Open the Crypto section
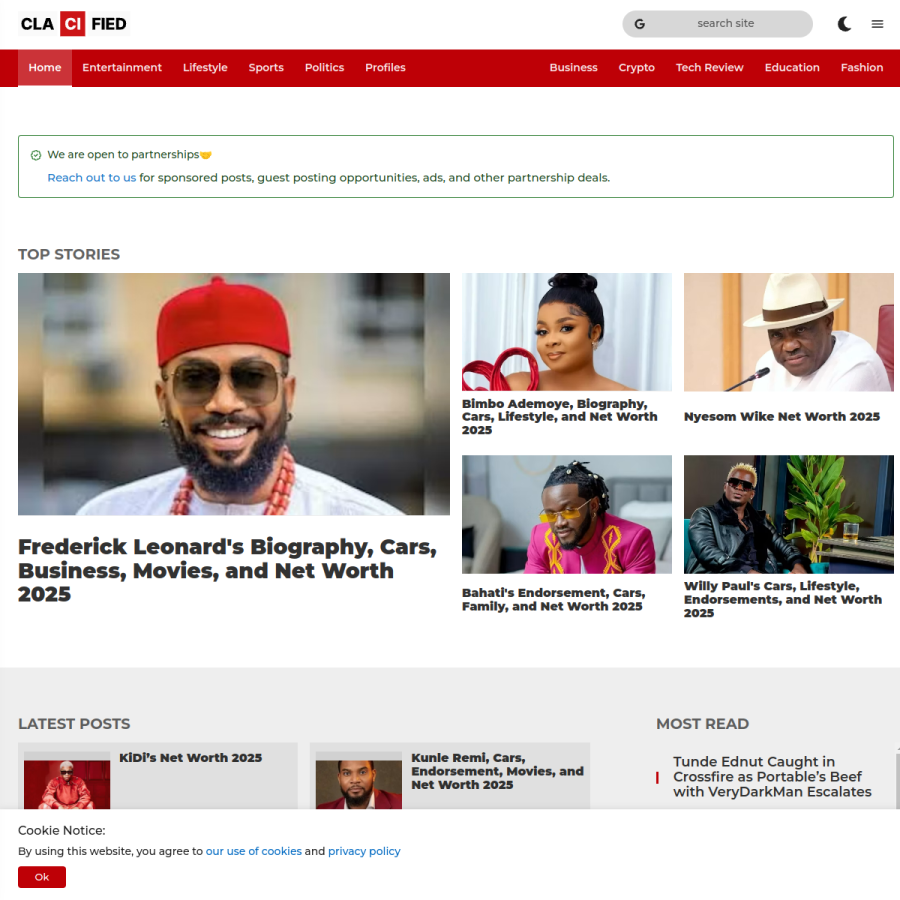Image resolution: width=900 pixels, height=900 pixels. 637,68
